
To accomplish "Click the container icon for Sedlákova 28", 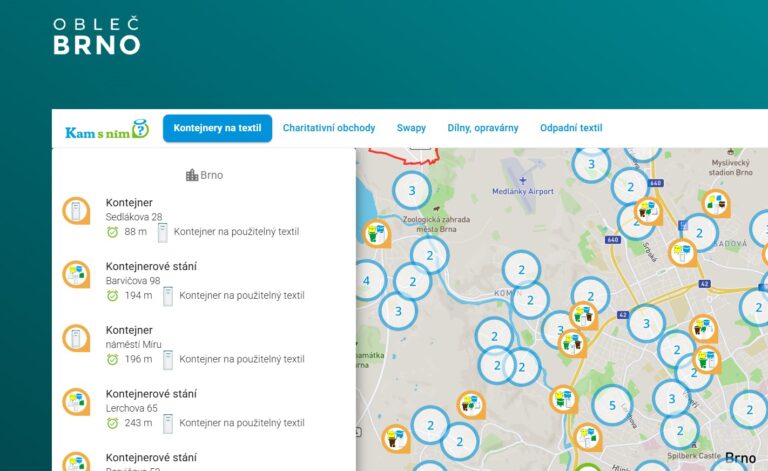I will pyautogui.click(x=76, y=211).
